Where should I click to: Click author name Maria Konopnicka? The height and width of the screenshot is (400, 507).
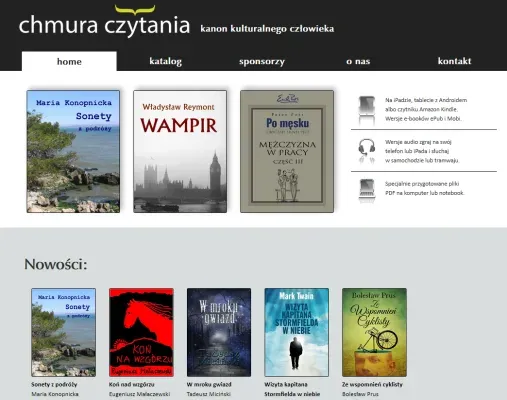(55, 394)
